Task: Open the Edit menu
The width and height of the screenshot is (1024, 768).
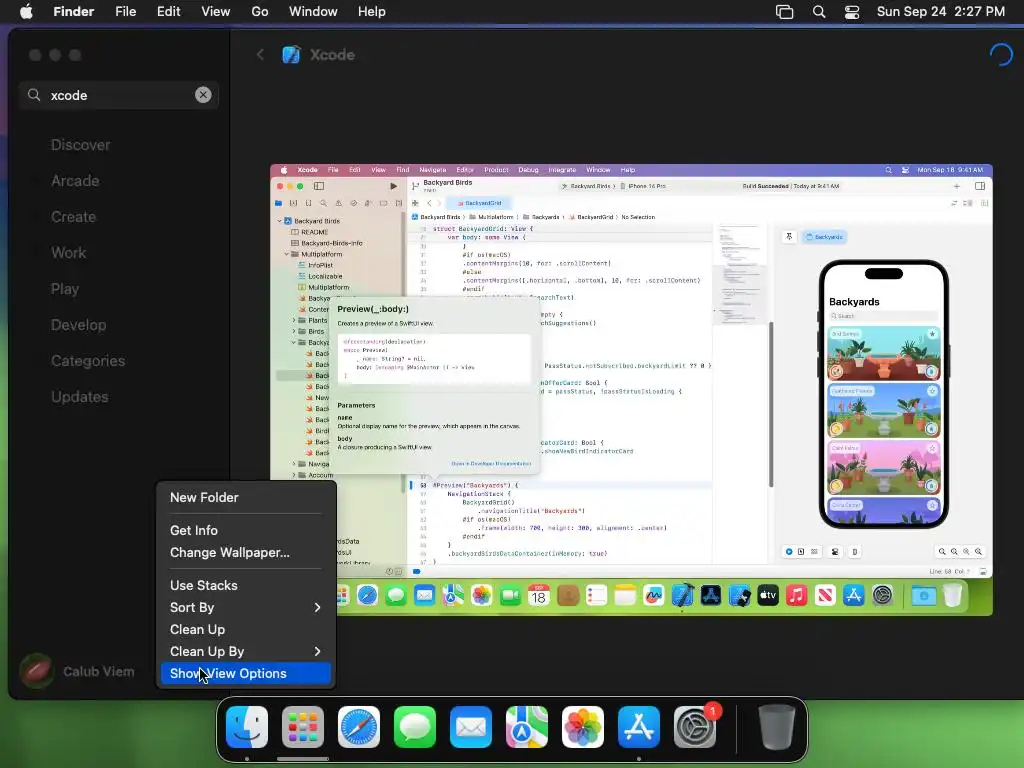Action: coord(168,12)
